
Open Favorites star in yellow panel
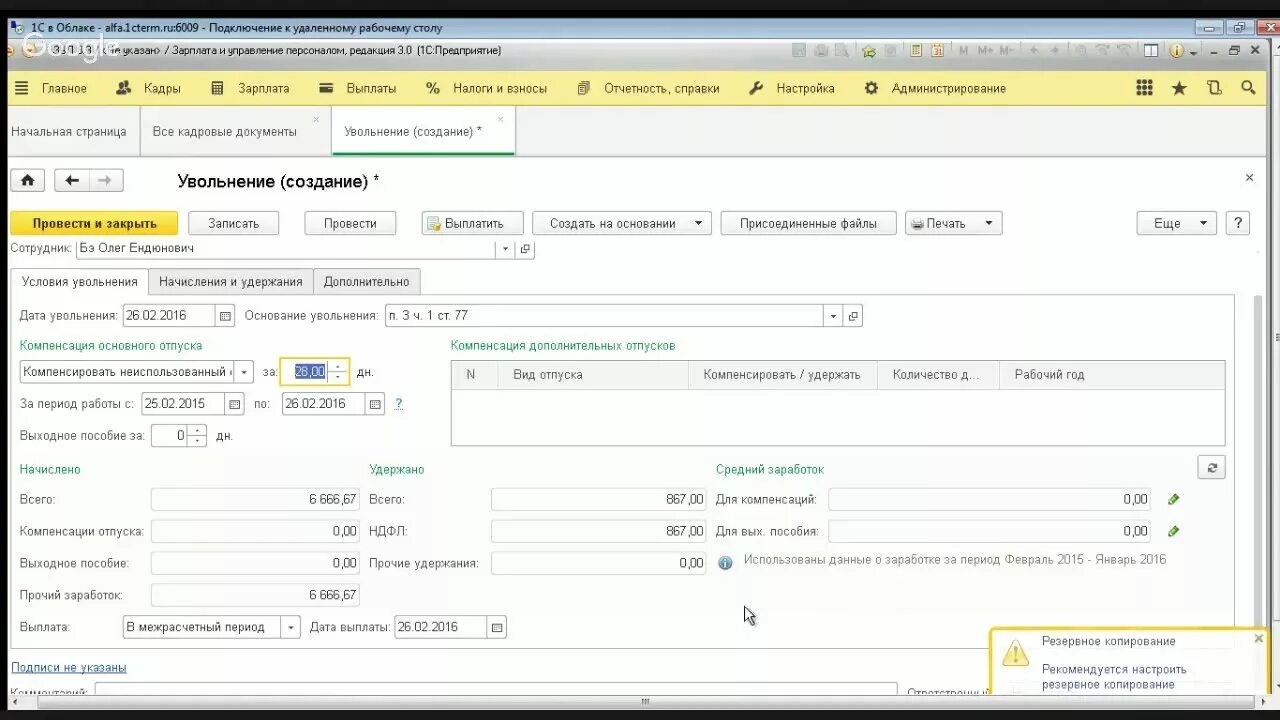tap(1179, 88)
